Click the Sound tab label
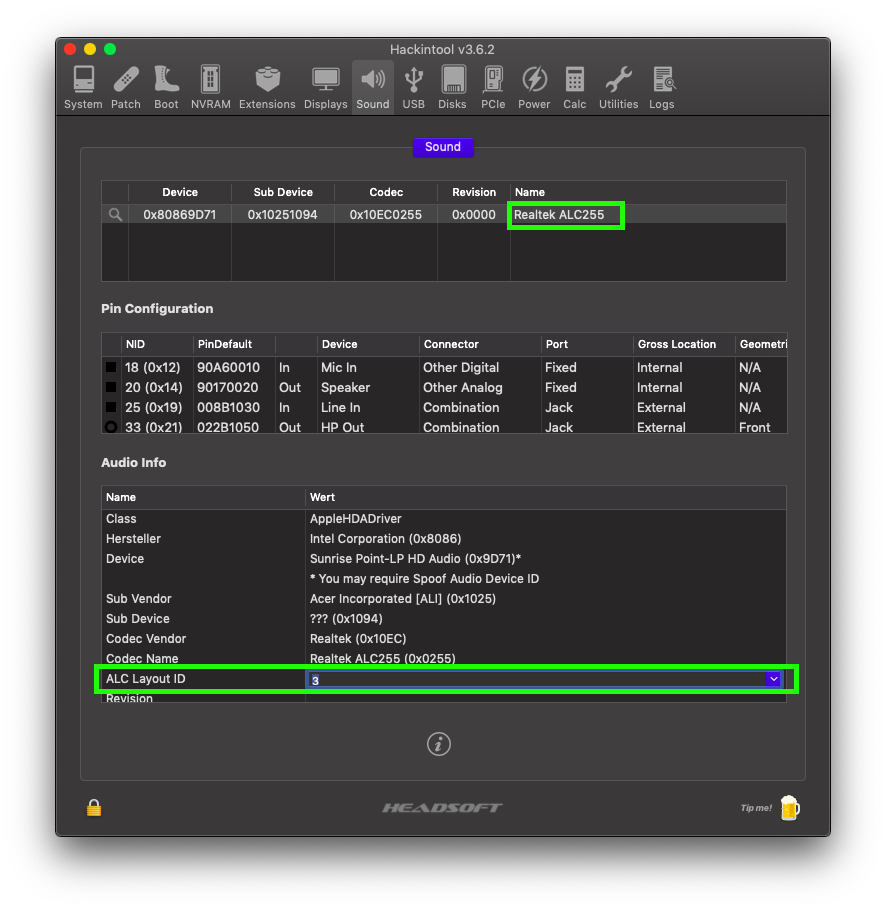The image size is (886, 910). pyautogui.click(x=443, y=147)
